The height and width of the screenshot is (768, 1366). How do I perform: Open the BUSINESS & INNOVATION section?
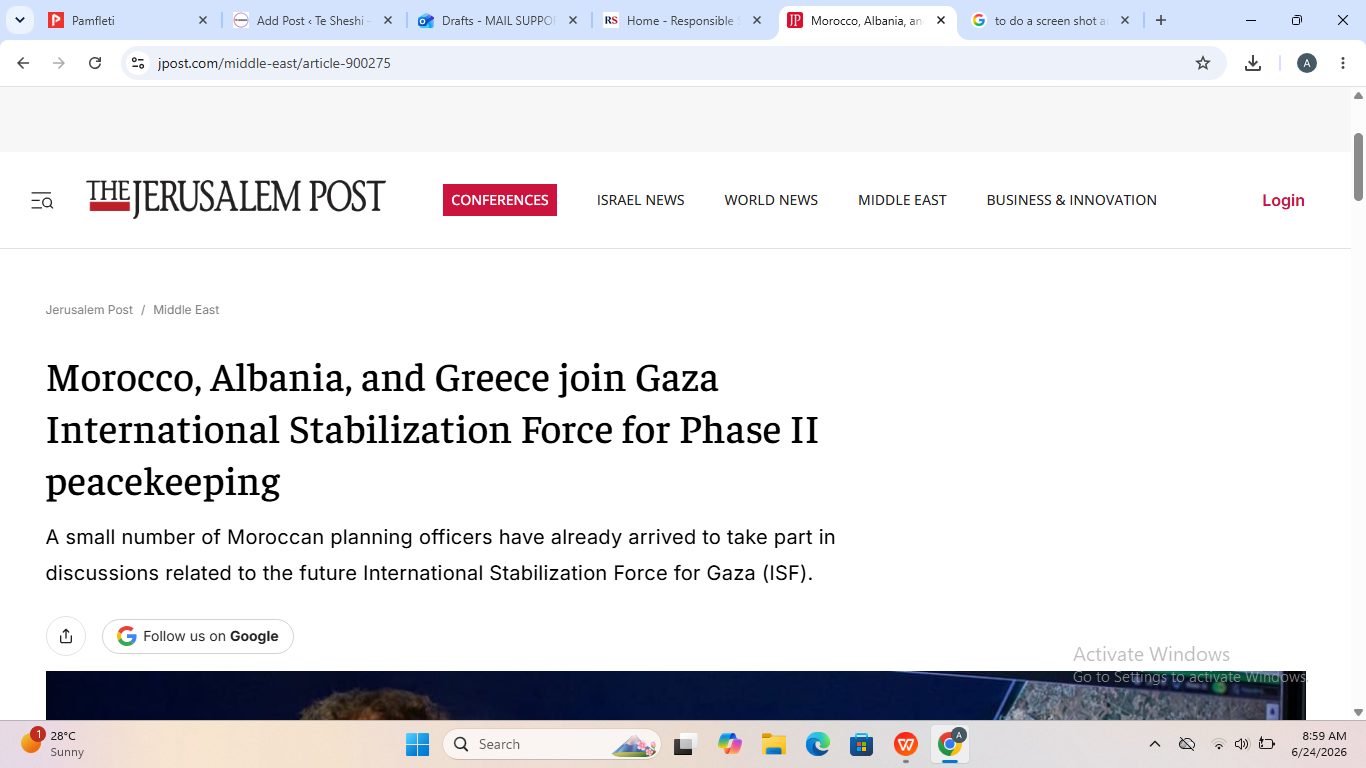[1072, 200]
